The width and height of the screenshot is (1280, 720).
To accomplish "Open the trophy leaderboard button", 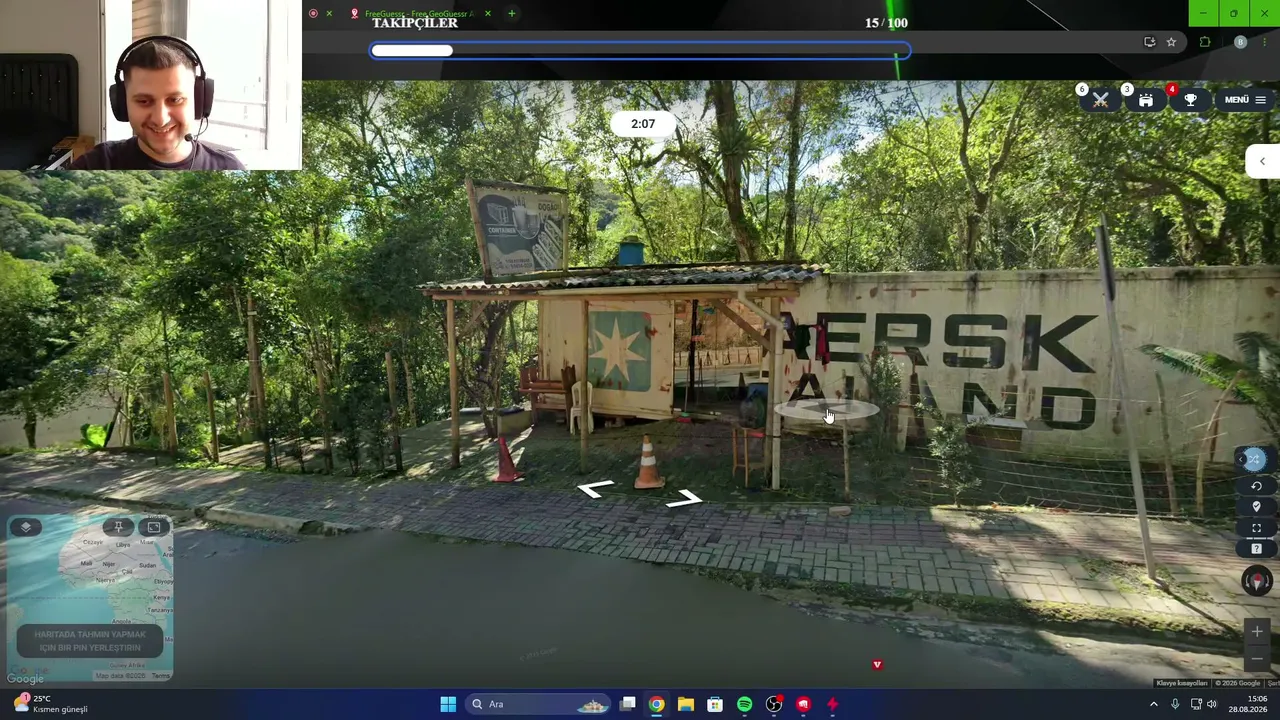I will [1191, 100].
